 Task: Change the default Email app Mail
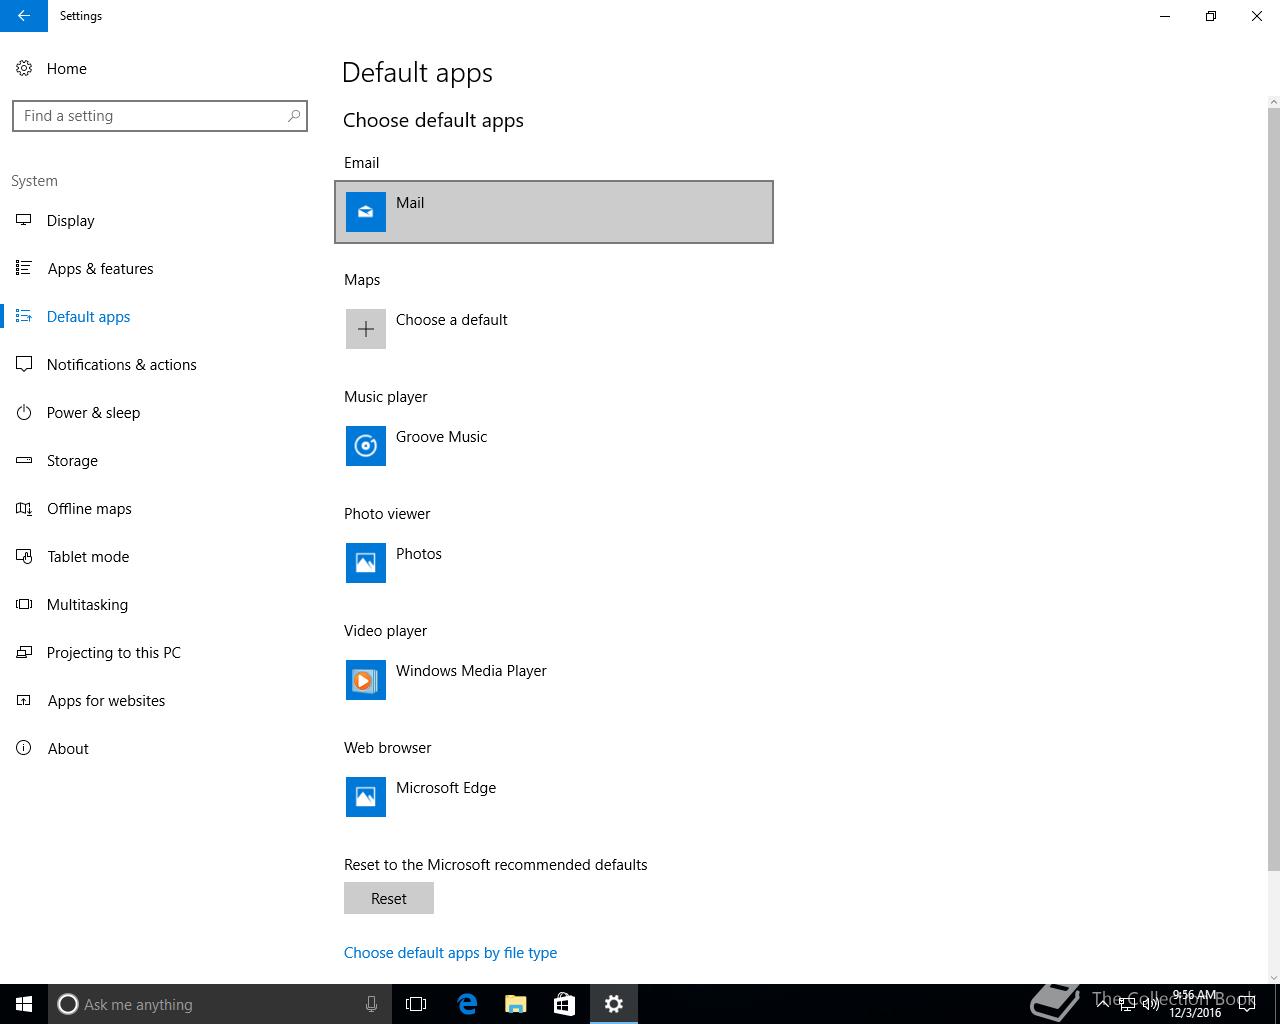[x=554, y=212]
